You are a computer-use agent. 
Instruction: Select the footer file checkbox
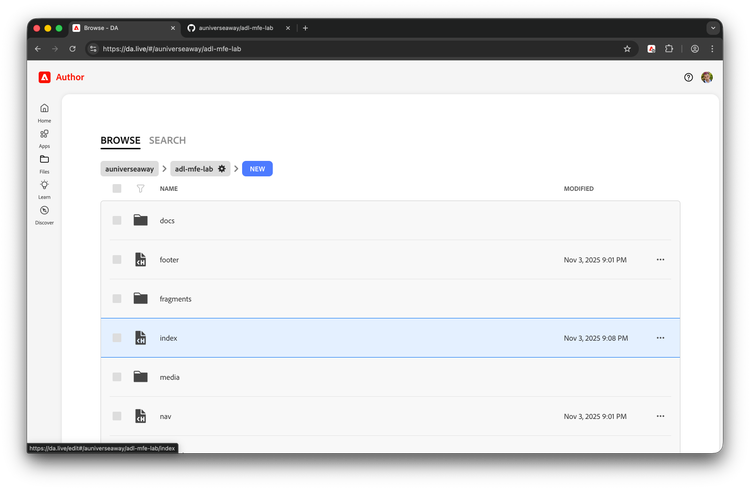(x=117, y=259)
